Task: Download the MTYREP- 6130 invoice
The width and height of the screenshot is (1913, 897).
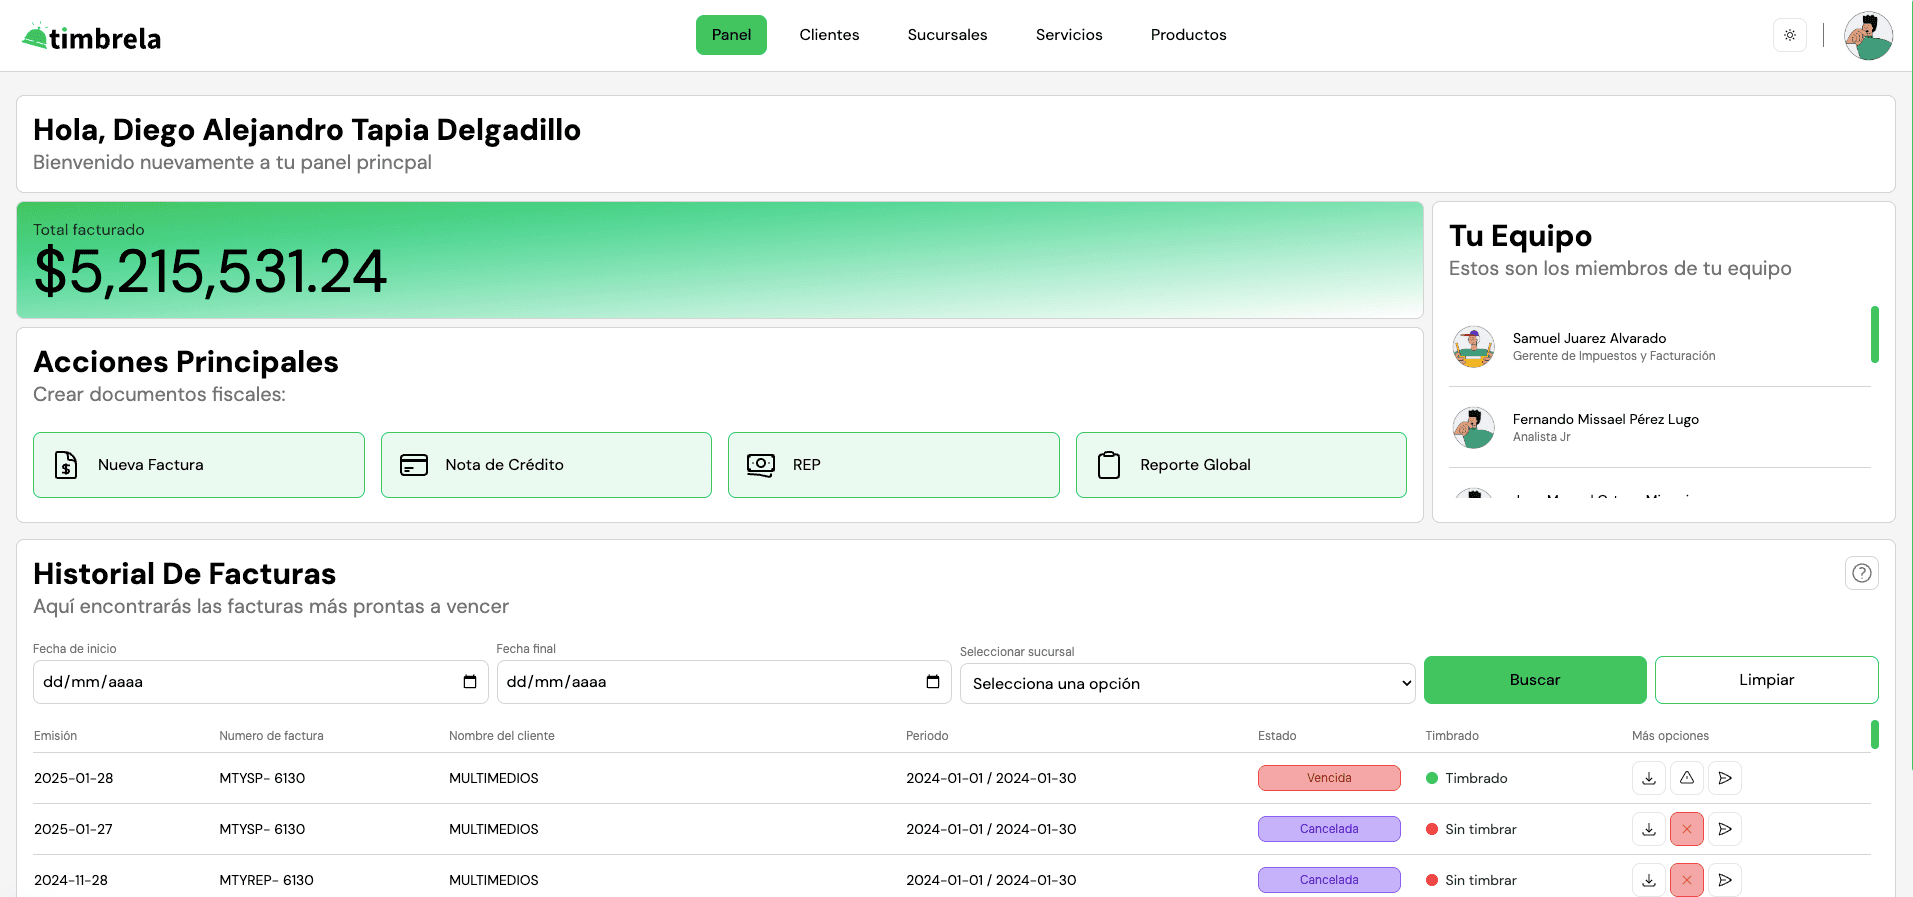Action: pos(1648,880)
